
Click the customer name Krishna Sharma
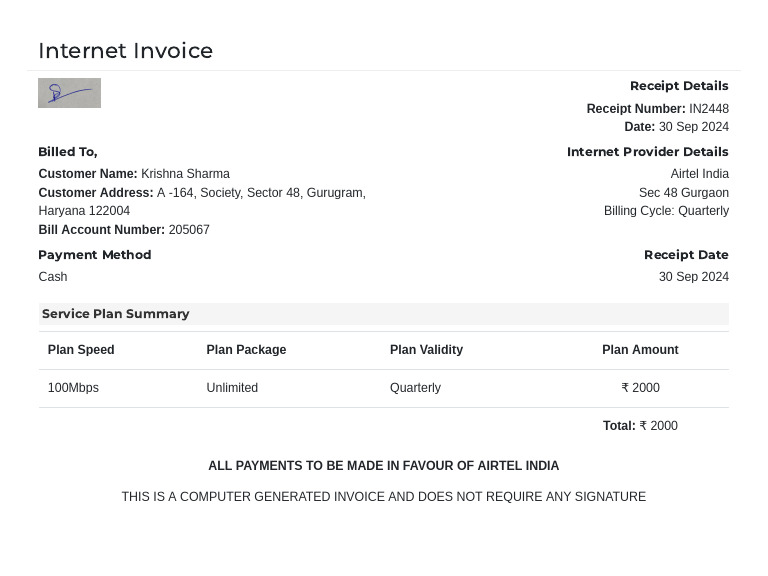(185, 174)
